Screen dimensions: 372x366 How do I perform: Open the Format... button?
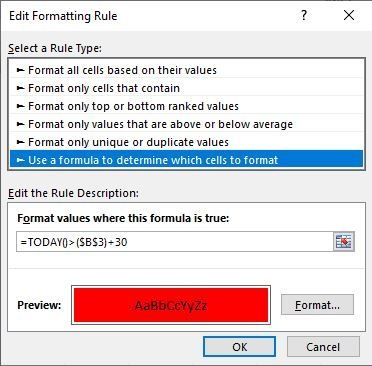point(317,305)
